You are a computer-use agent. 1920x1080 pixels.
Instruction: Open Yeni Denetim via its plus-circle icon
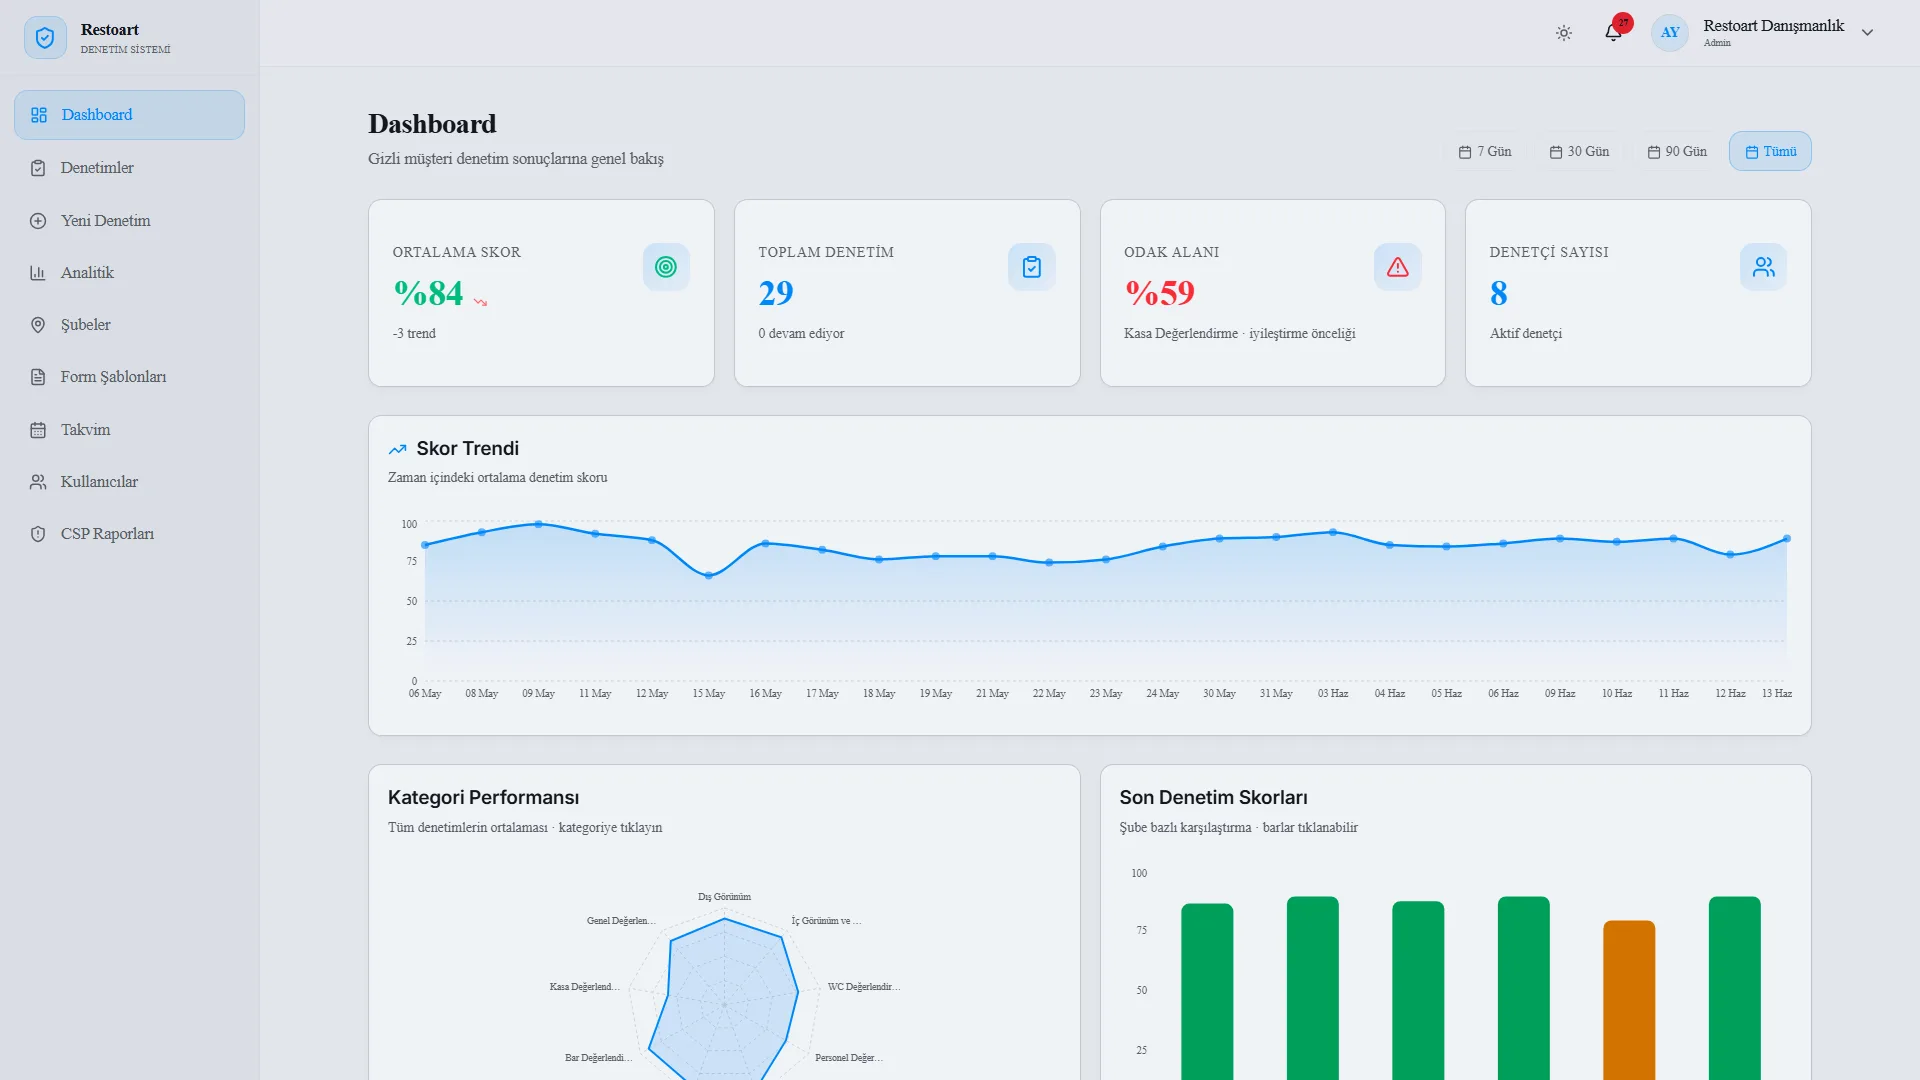(38, 221)
